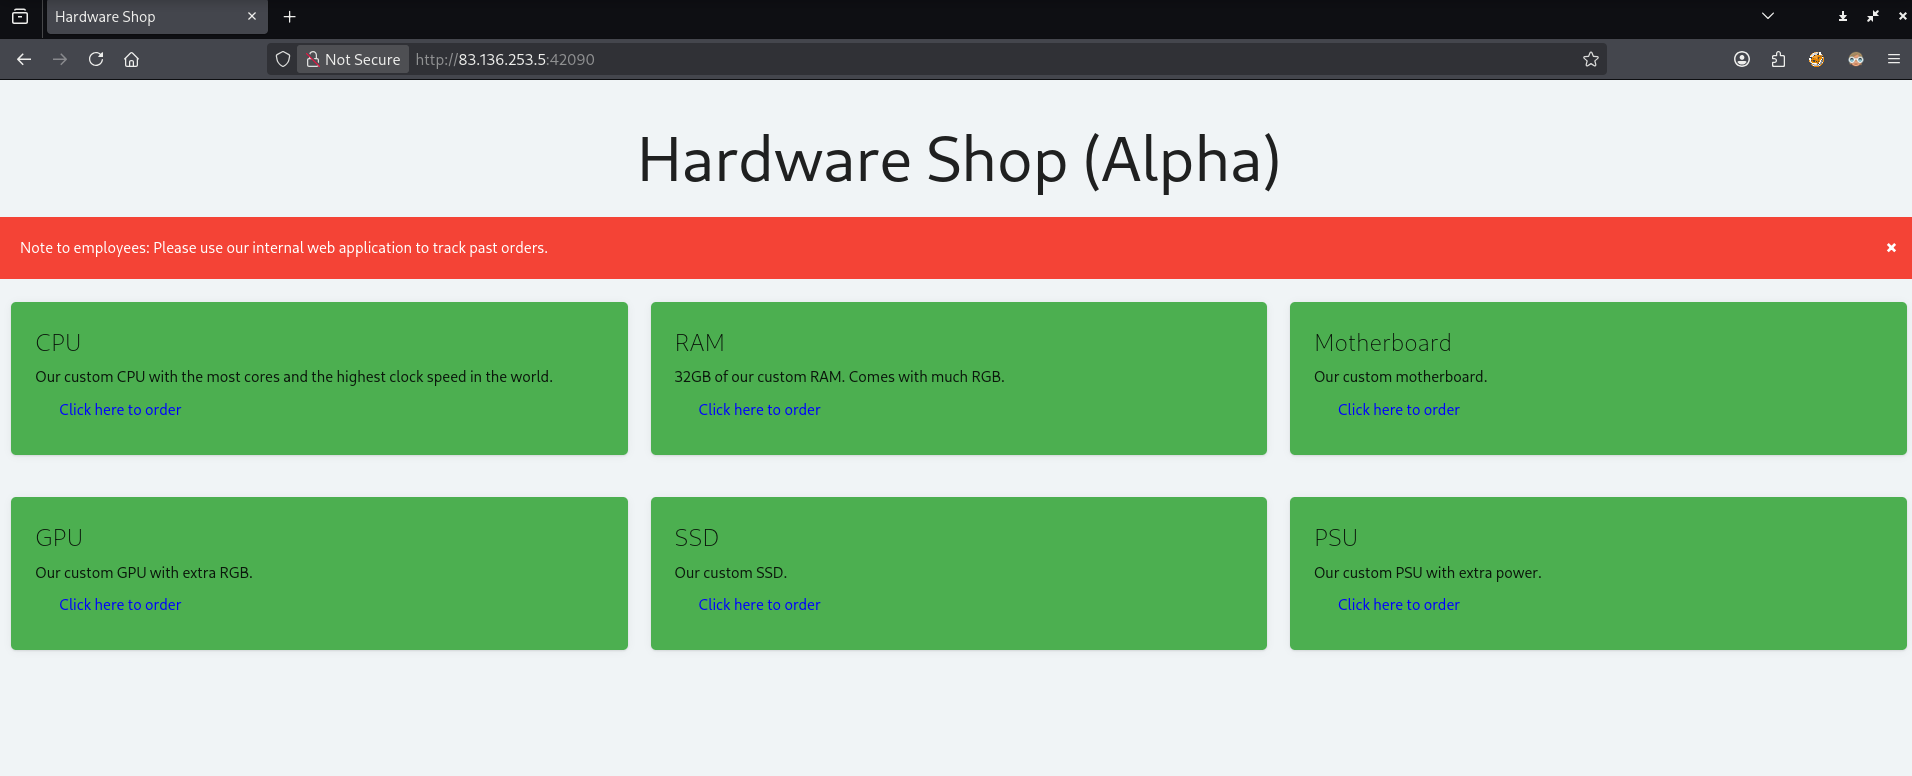Viewport: 1912px width, 776px height.
Task: Click the browser back arrow
Action: tap(24, 59)
